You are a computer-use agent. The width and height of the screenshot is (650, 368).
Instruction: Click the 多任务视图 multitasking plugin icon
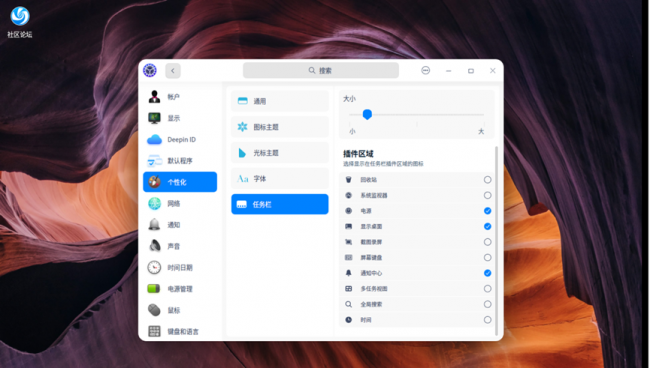349,288
